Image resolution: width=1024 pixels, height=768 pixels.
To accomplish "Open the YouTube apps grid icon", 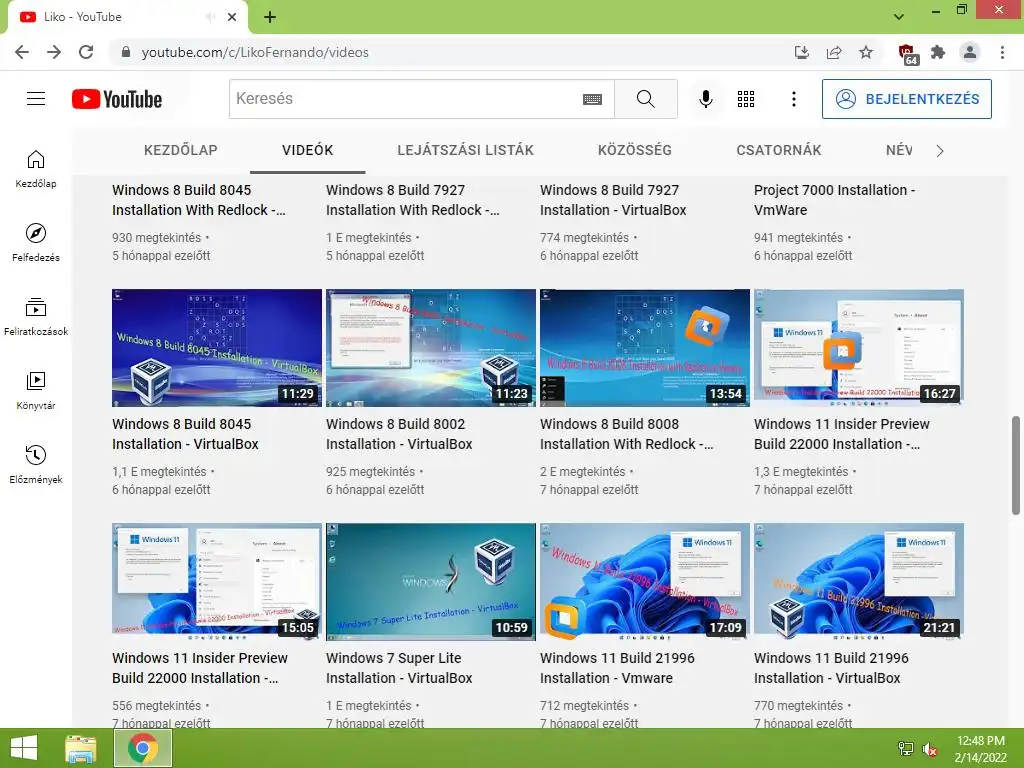I will pos(746,99).
